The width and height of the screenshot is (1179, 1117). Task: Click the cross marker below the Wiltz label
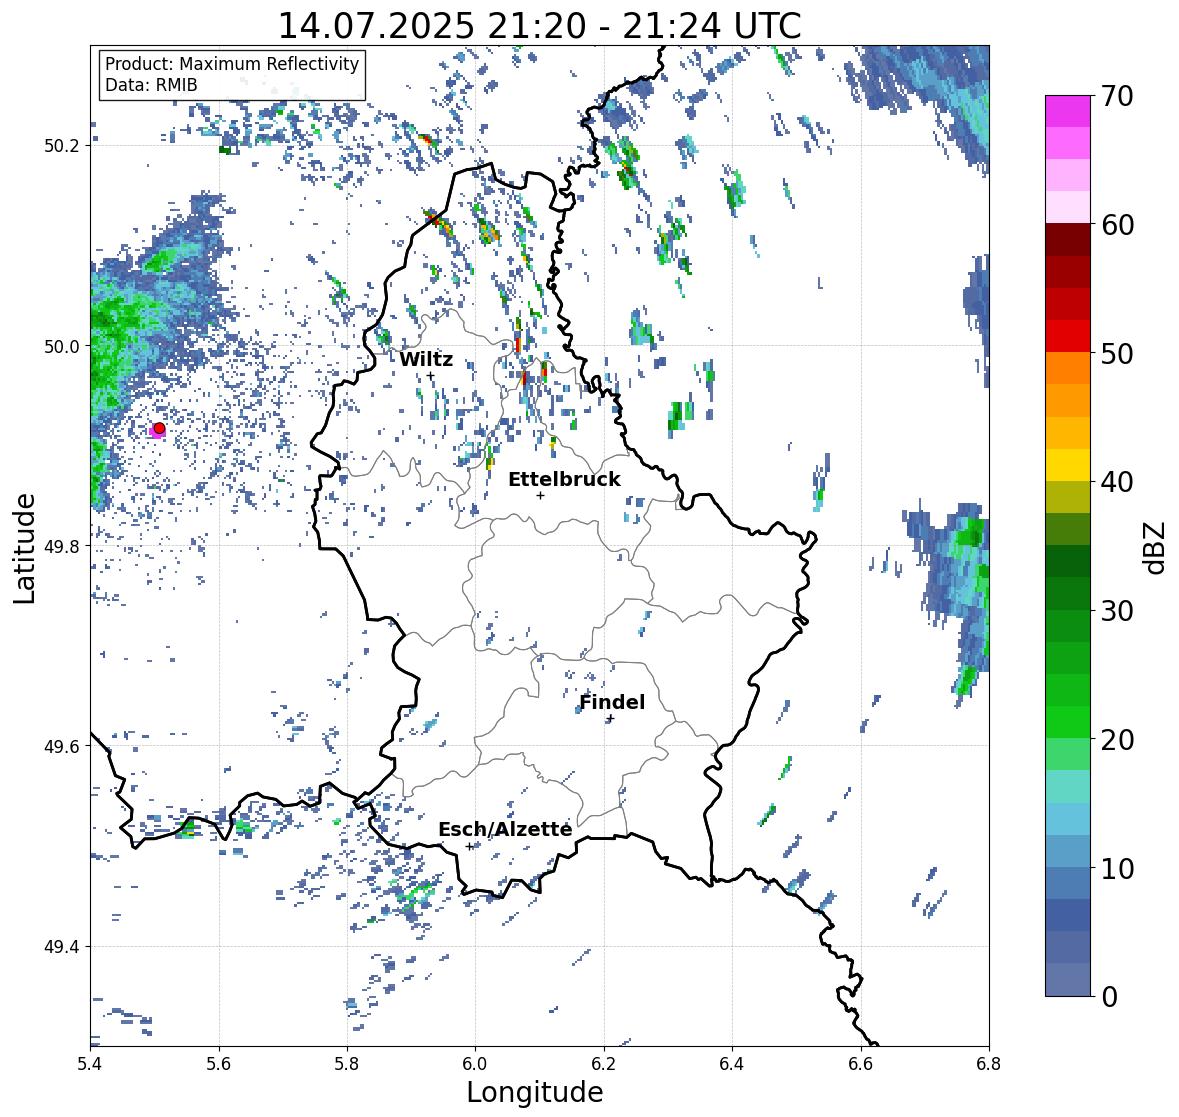(x=431, y=376)
